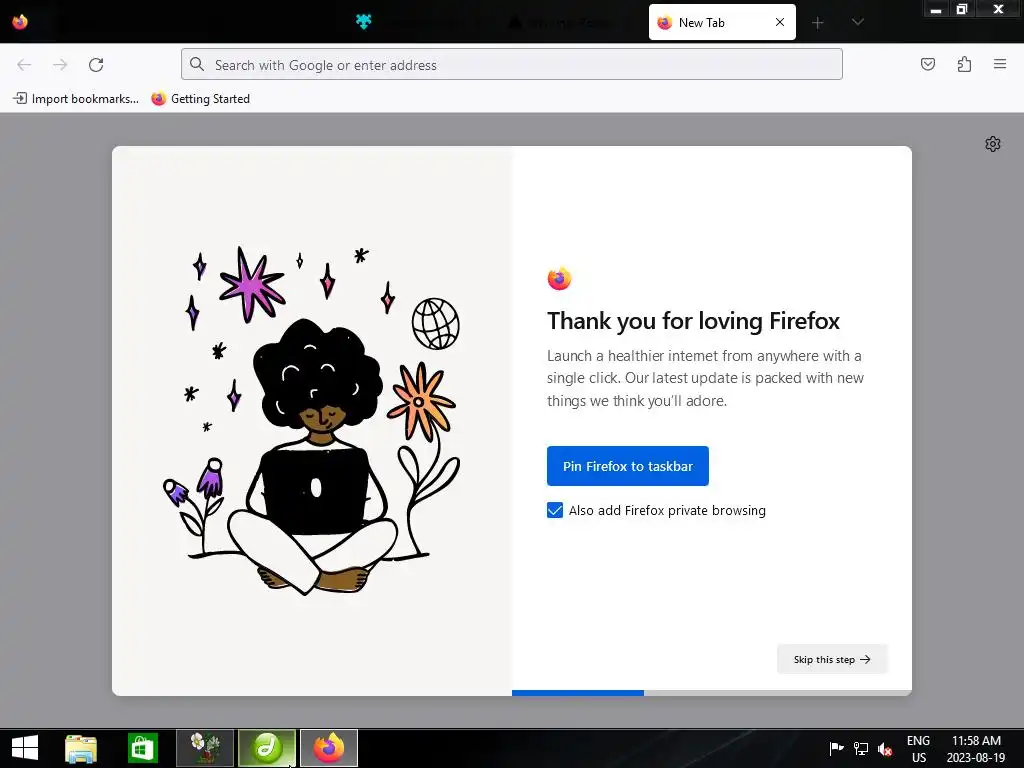The height and width of the screenshot is (768, 1024).
Task: Open Windows Store from taskbar
Action: pyautogui.click(x=143, y=748)
